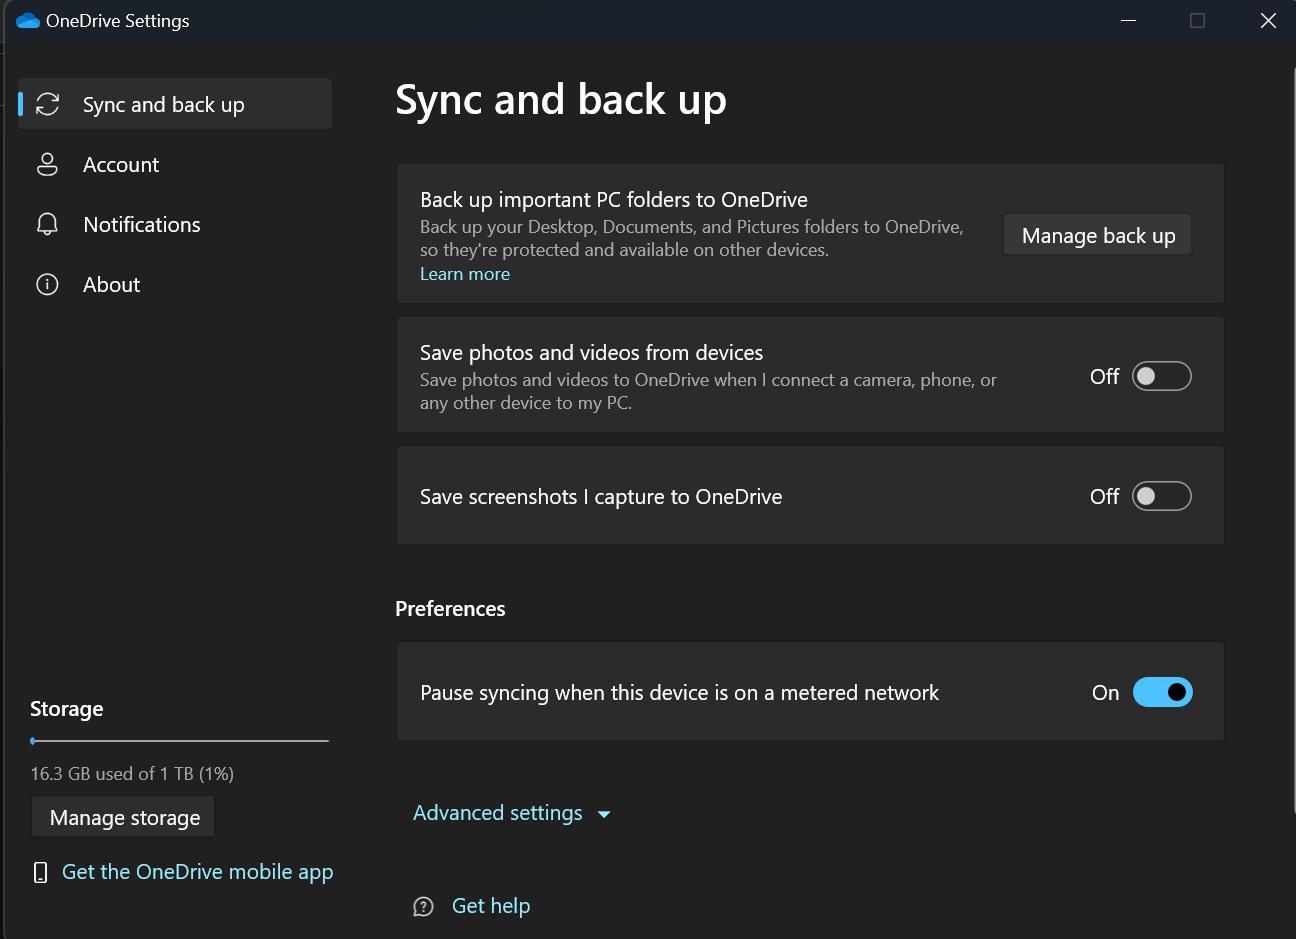Image resolution: width=1296 pixels, height=939 pixels.
Task: Click the Storage heading in sidebar
Action: pos(67,709)
